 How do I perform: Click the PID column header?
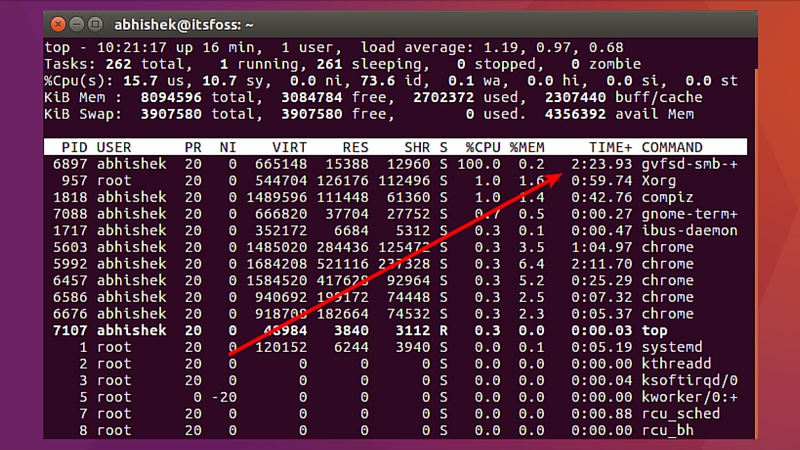click(x=74, y=147)
